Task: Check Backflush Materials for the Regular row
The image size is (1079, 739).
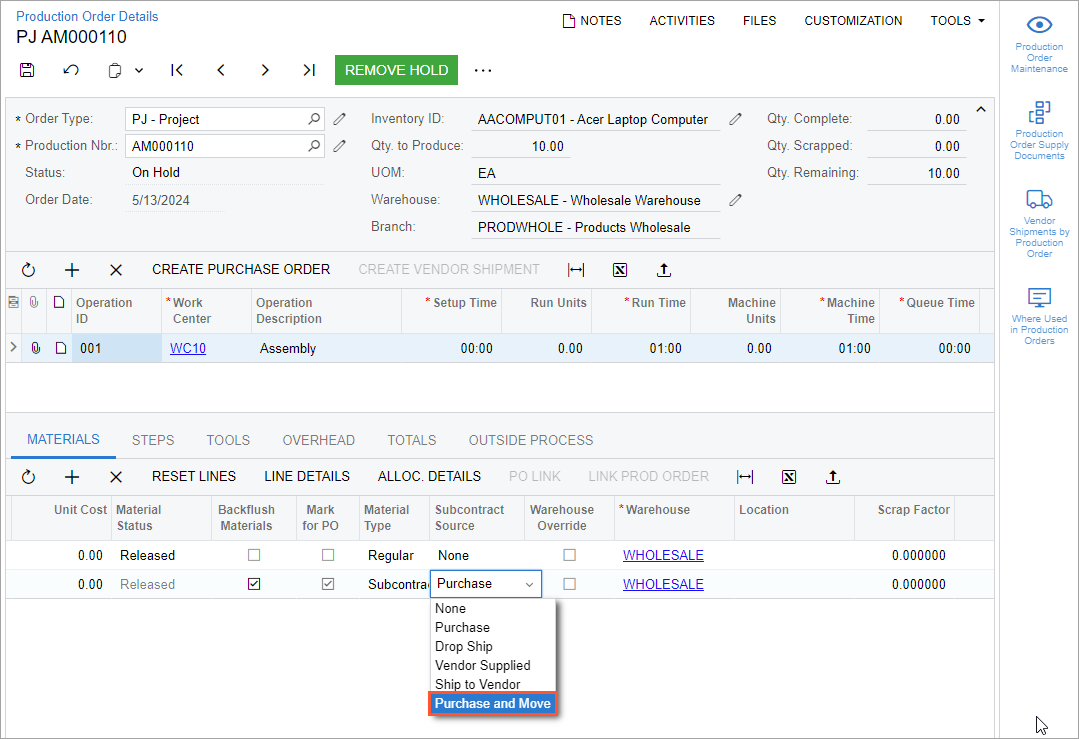Action: (254, 555)
